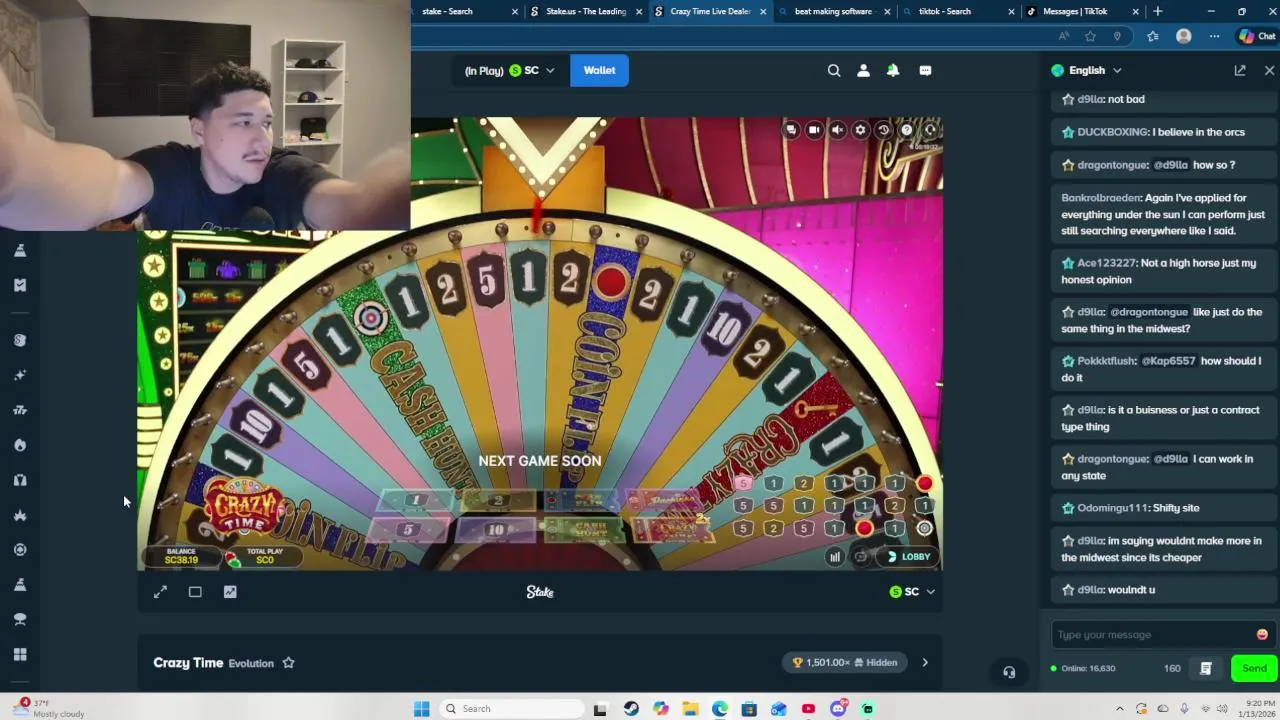Click the LOBBY button
Image resolution: width=1280 pixels, height=720 pixels.
[x=908, y=557]
